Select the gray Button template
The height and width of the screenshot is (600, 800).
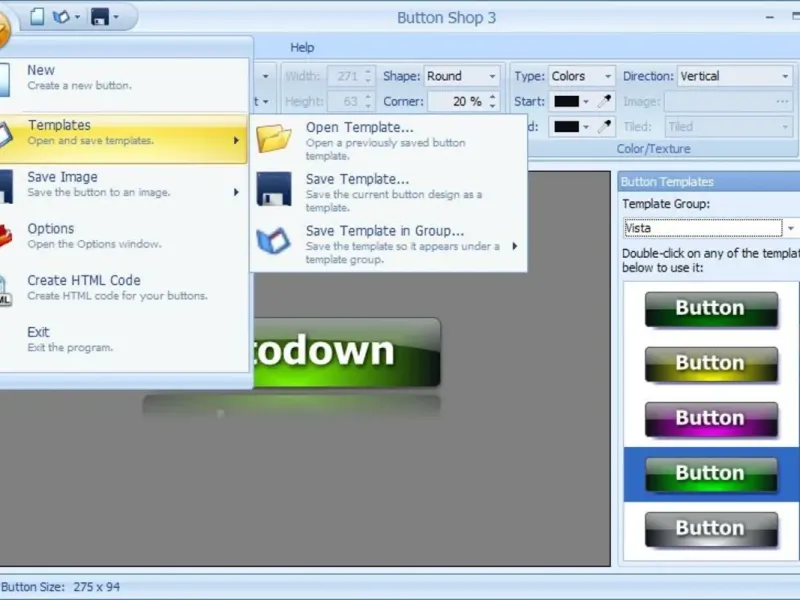tap(711, 530)
